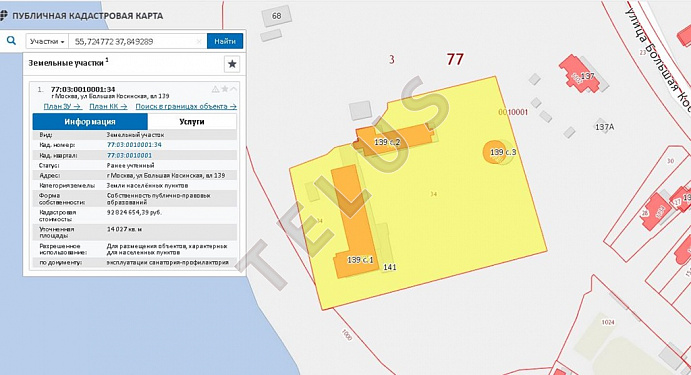Open the План ЗУ link
The width and height of the screenshot is (691, 375).
point(62,106)
